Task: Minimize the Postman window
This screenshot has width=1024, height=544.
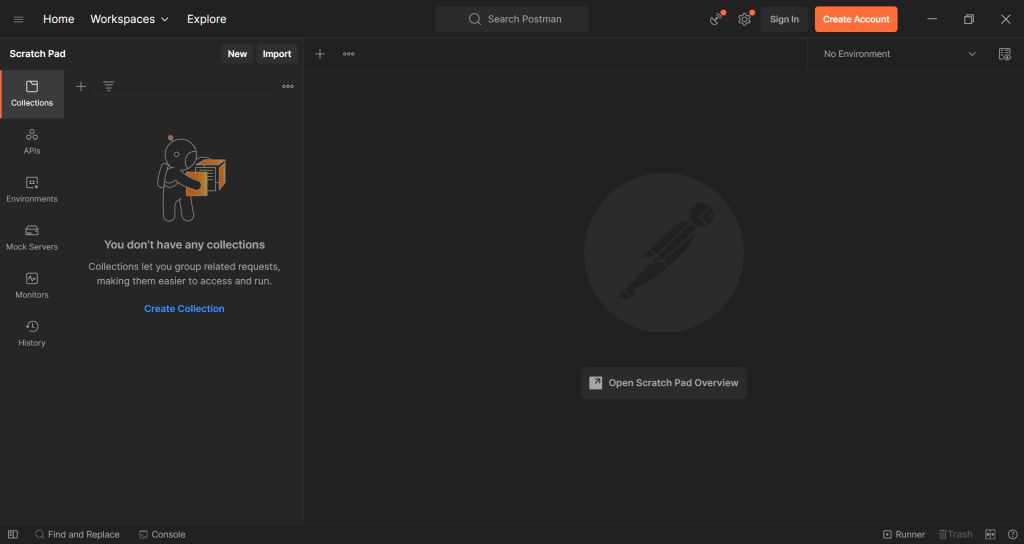Action: coord(932,19)
